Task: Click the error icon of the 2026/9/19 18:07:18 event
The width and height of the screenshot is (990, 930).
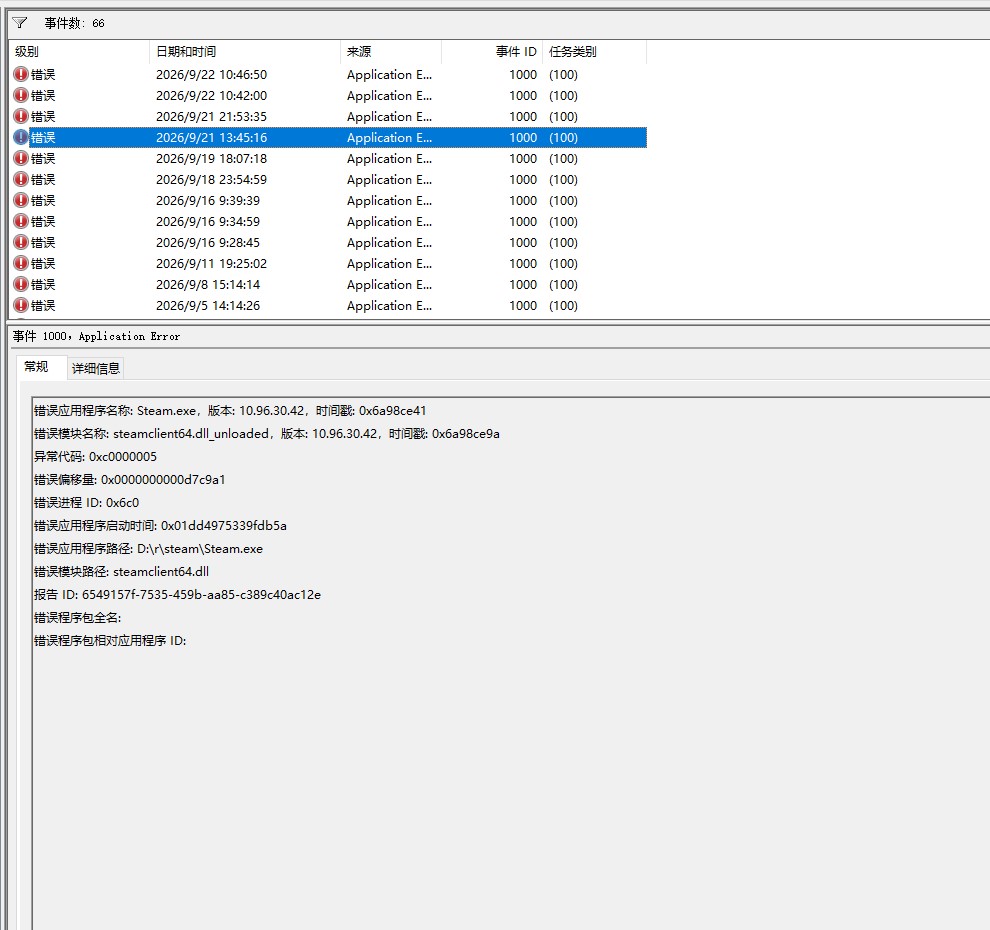Action: click(x=21, y=158)
